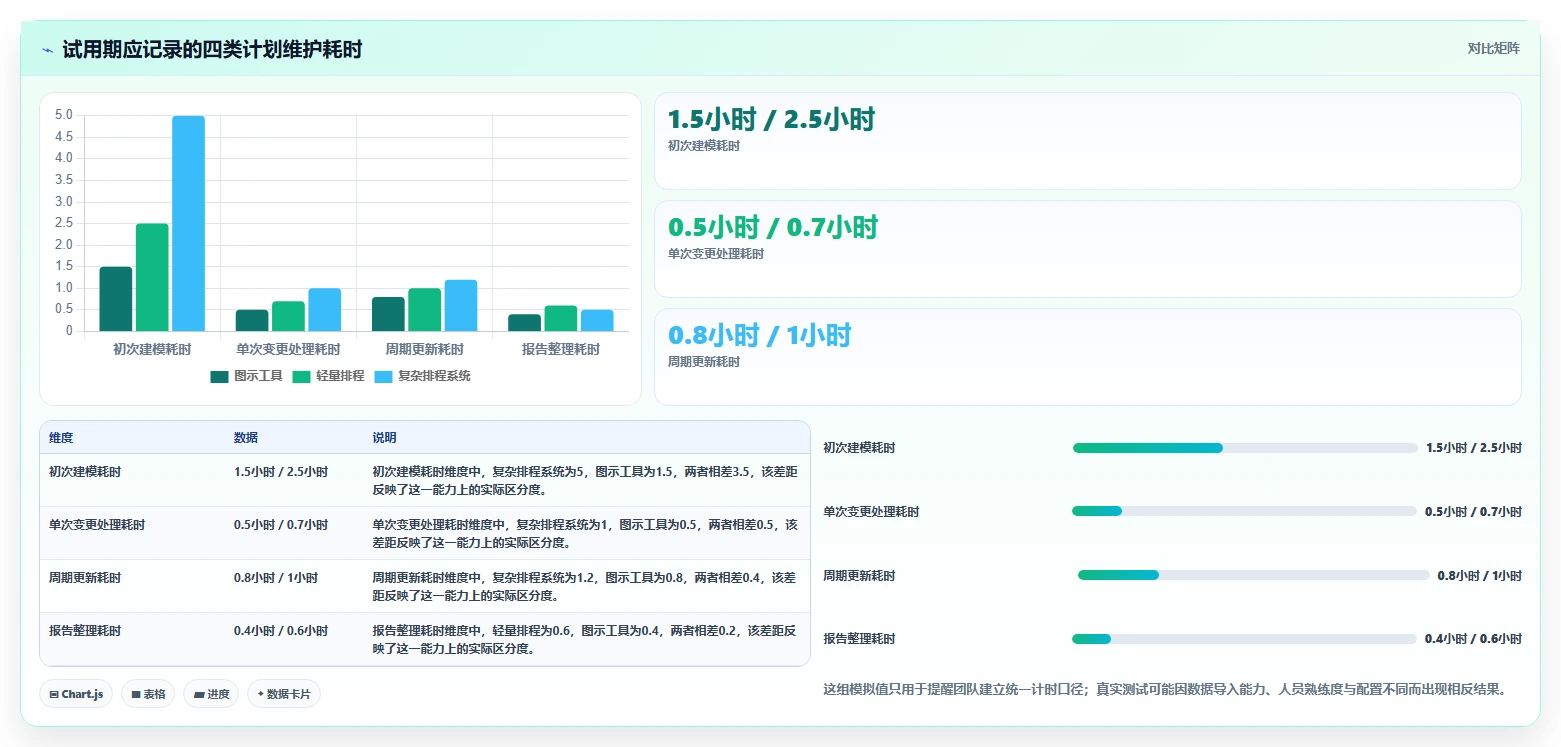Click the 进度 tag button
The width and height of the screenshot is (1561, 747).
[x=211, y=694]
